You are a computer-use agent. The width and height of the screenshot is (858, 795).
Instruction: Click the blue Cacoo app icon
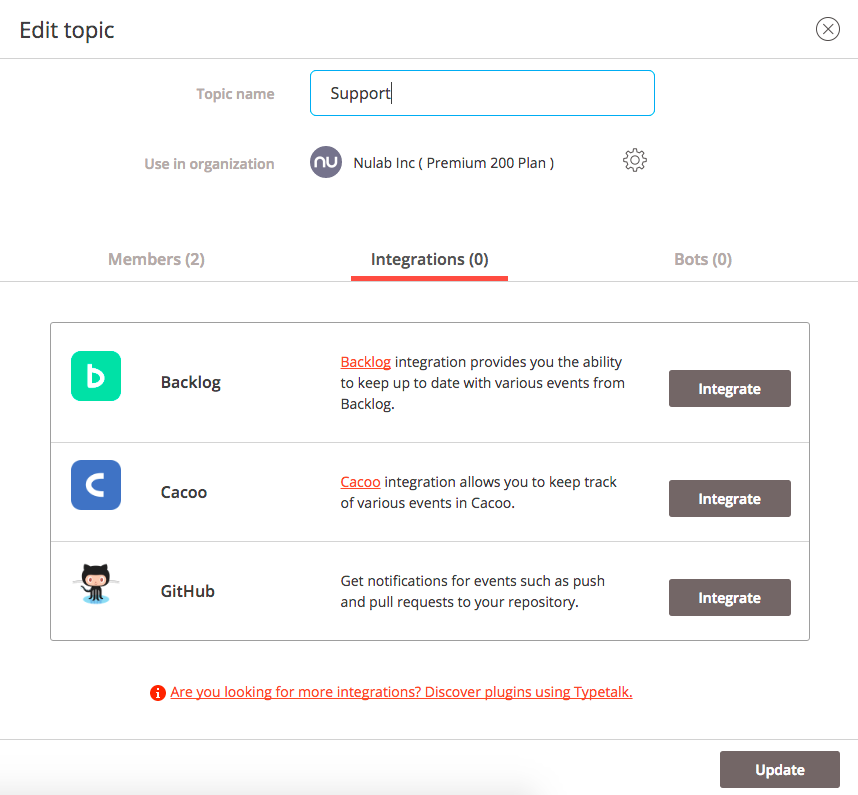(96, 485)
